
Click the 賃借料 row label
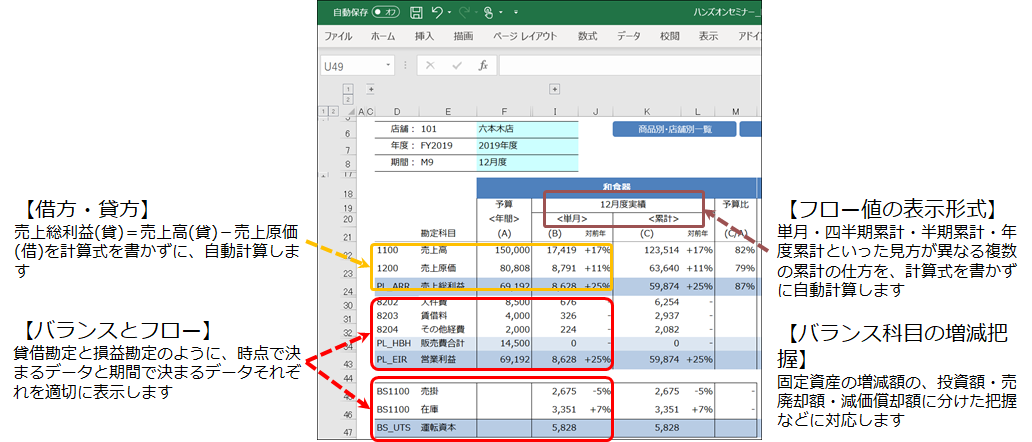pyautogui.click(x=433, y=318)
